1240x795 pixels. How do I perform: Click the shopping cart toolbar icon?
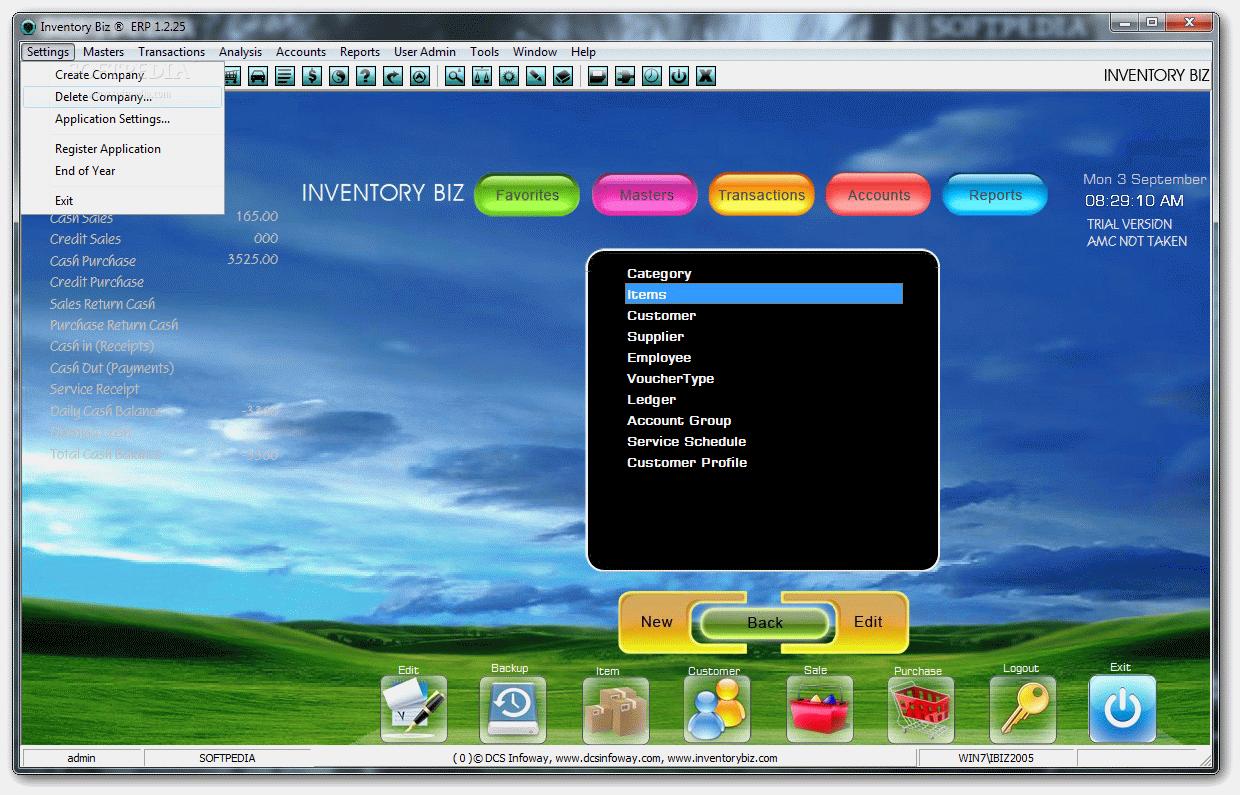click(x=232, y=76)
